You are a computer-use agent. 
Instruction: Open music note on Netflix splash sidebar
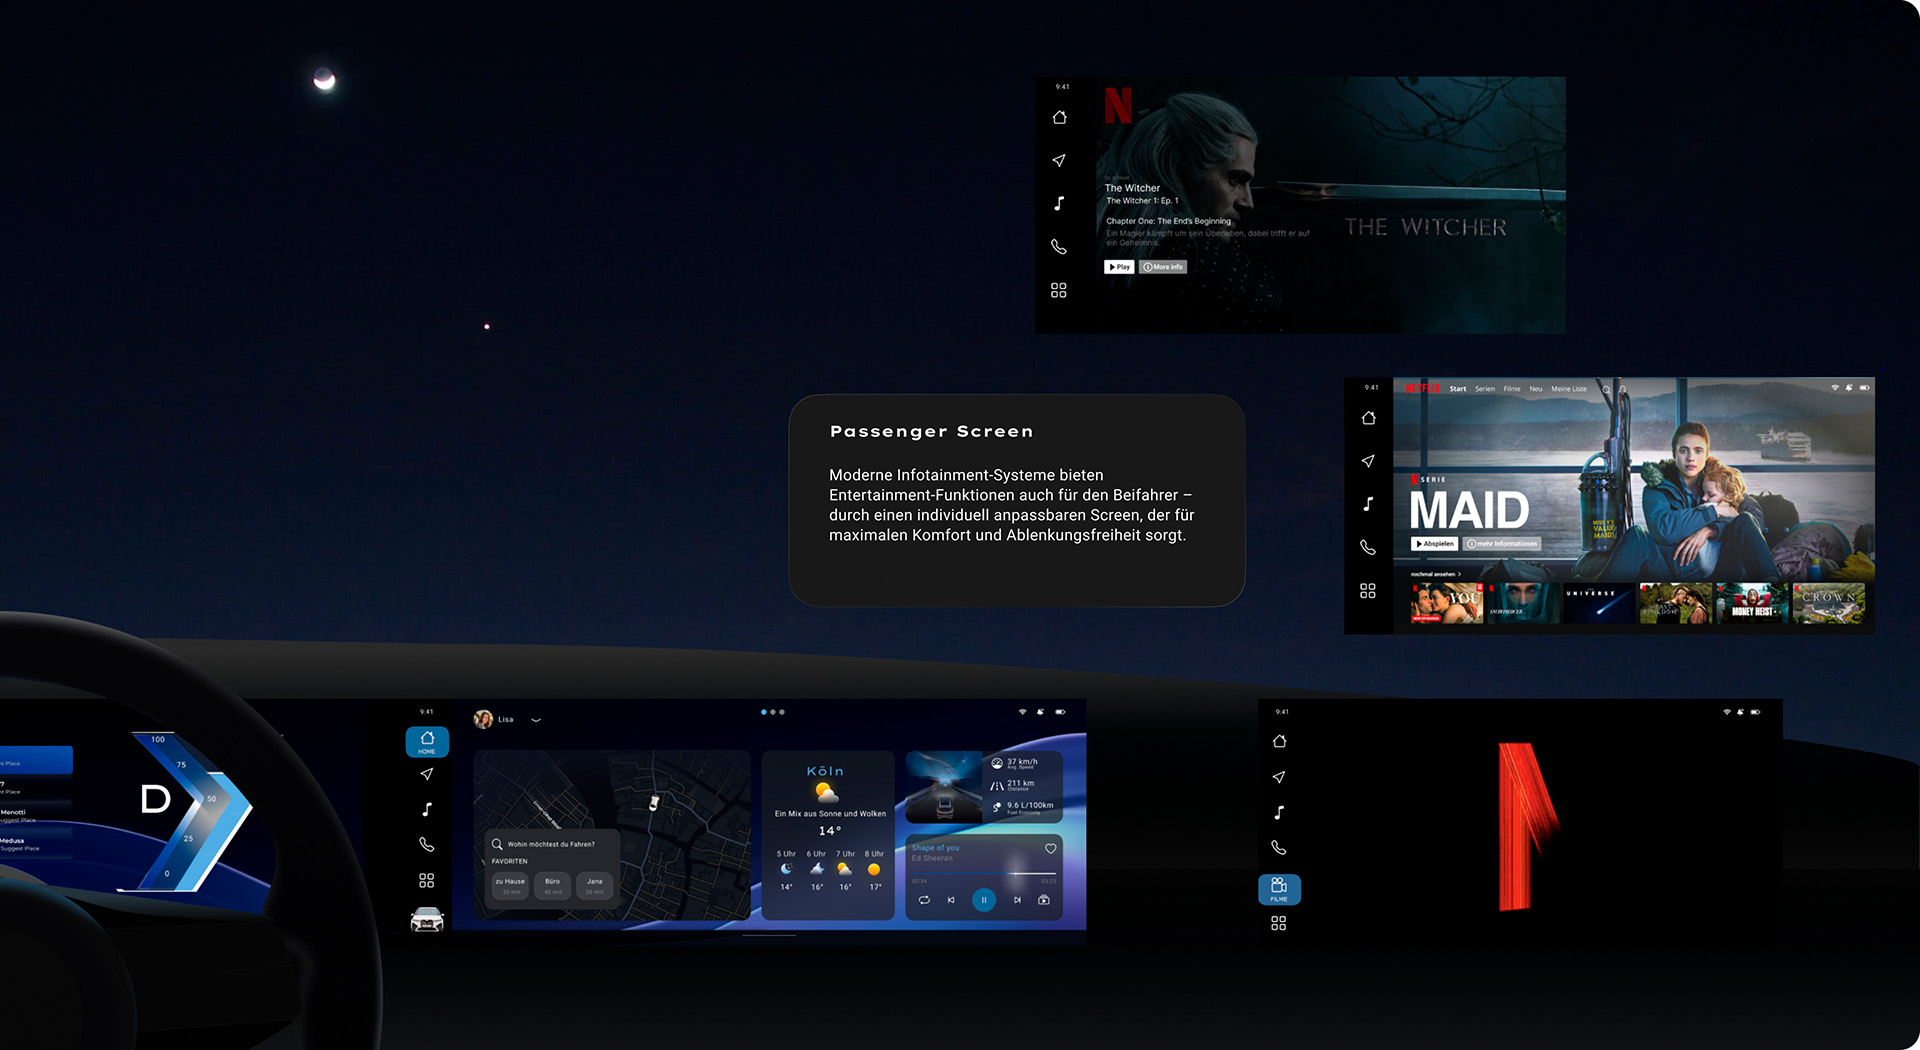coord(1279,812)
